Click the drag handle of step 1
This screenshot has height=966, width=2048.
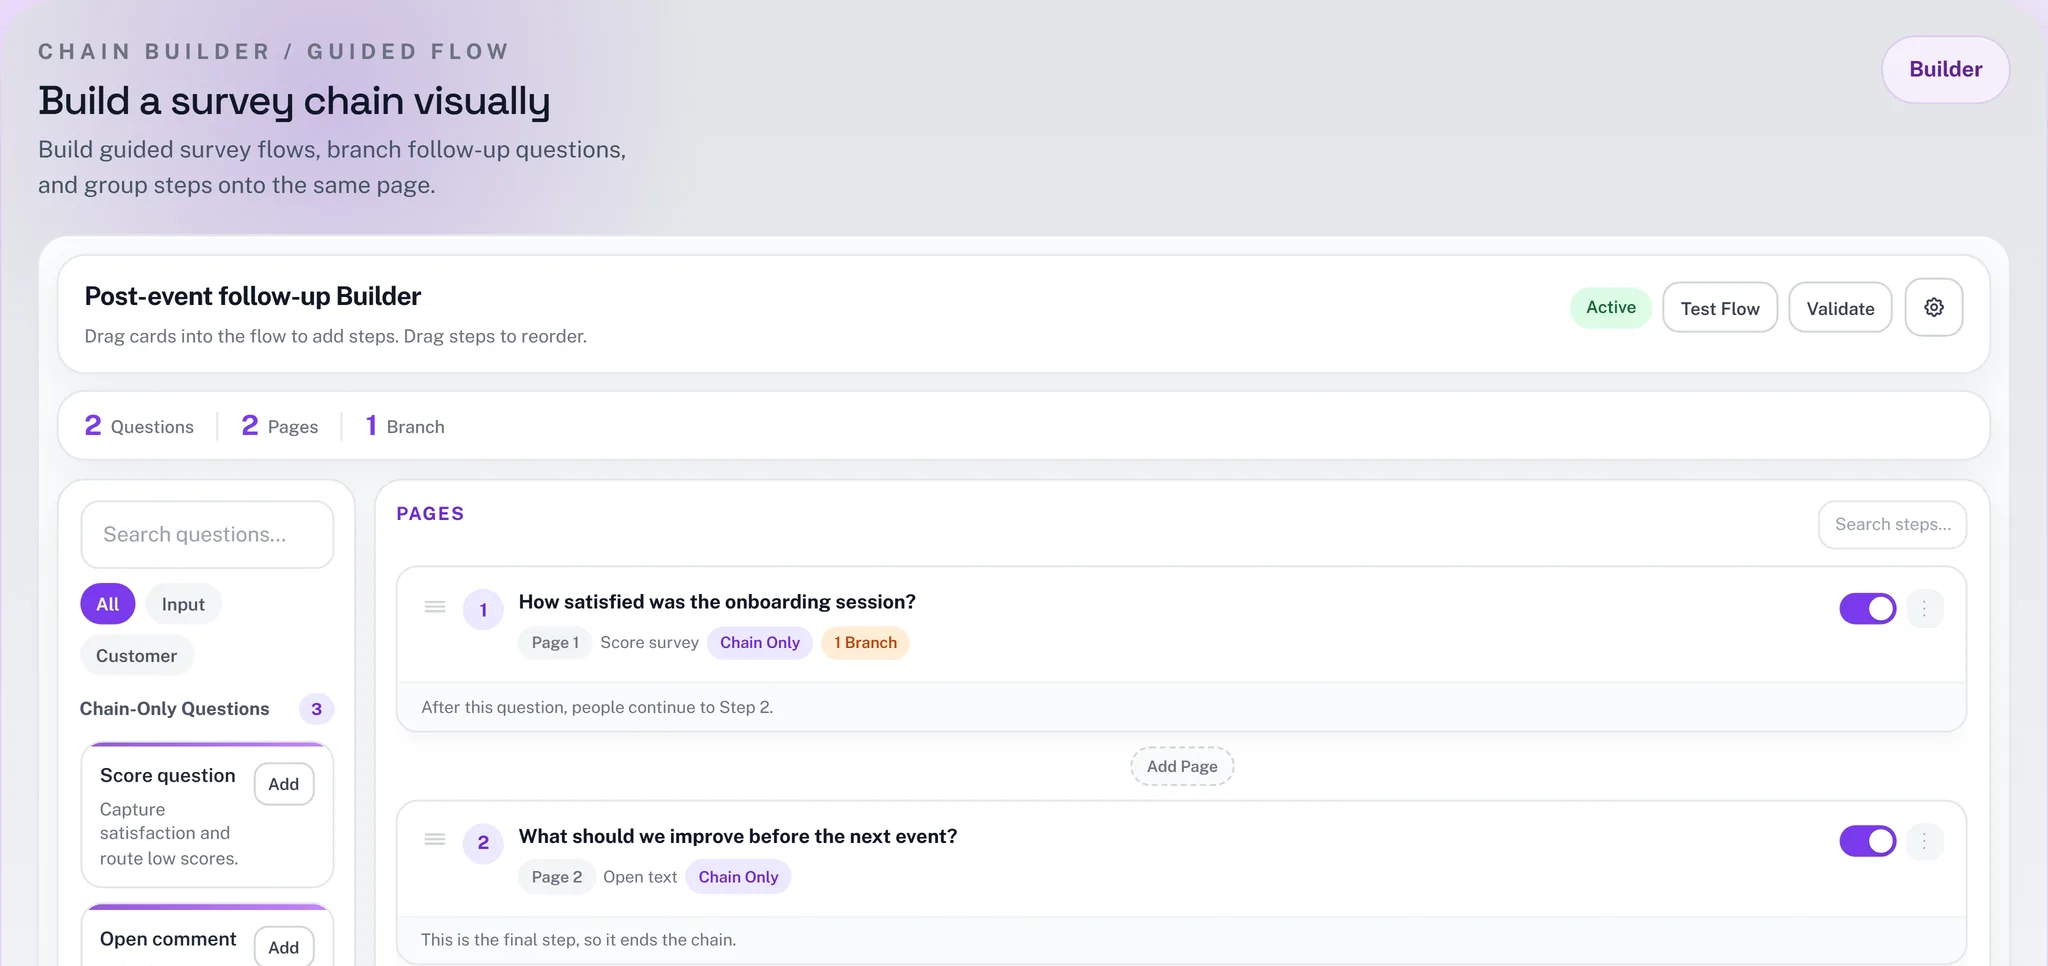pyautogui.click(x=435, y=607)
